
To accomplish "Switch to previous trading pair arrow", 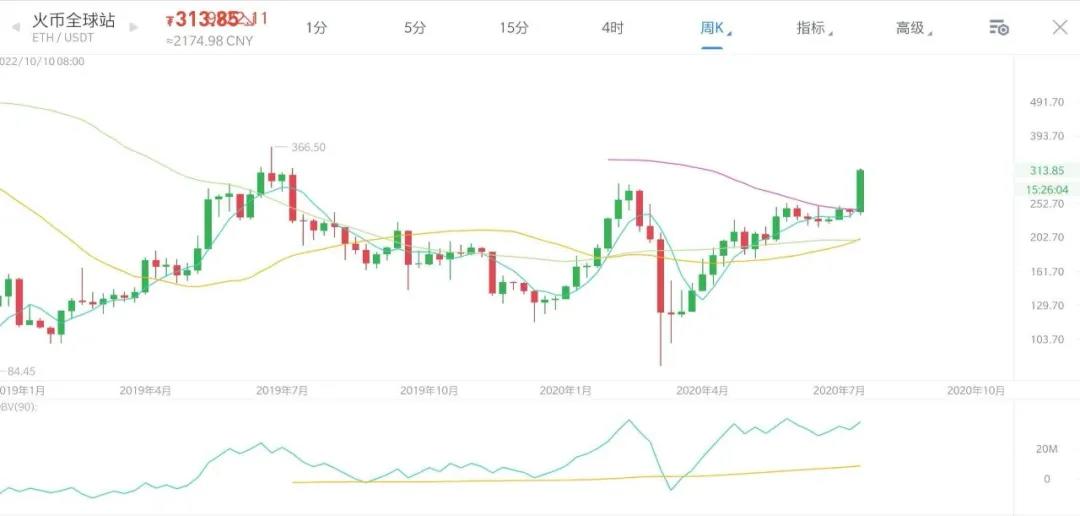I will click(16, 27).
